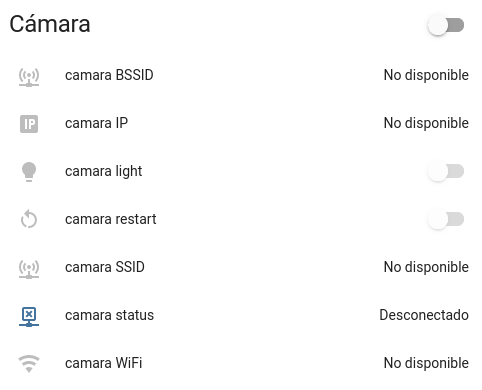Select the camara light label
This screenshot has width=482, height=390.
pos(104,171)
